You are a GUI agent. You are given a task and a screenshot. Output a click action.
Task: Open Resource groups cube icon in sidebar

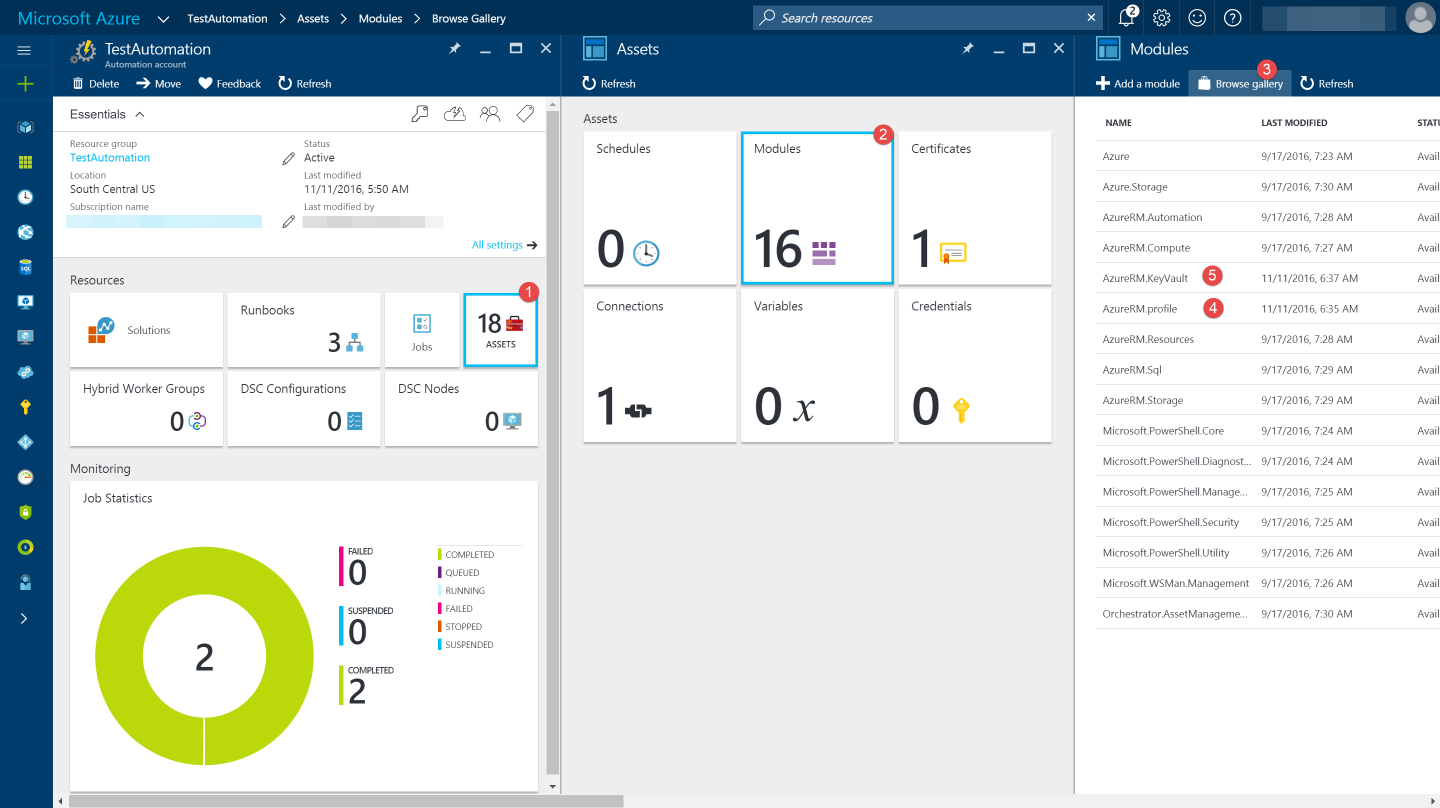point(25,127)
